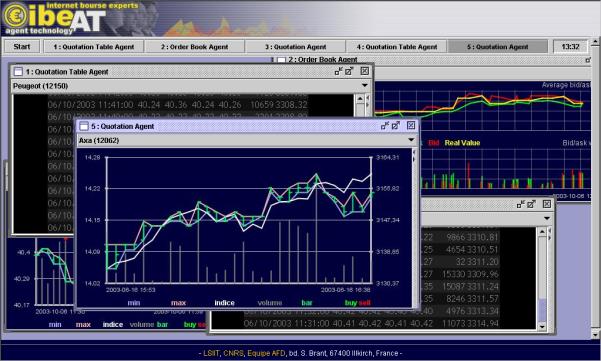
Task: Click the ibeAT euro logo icon
Action: 15,16
